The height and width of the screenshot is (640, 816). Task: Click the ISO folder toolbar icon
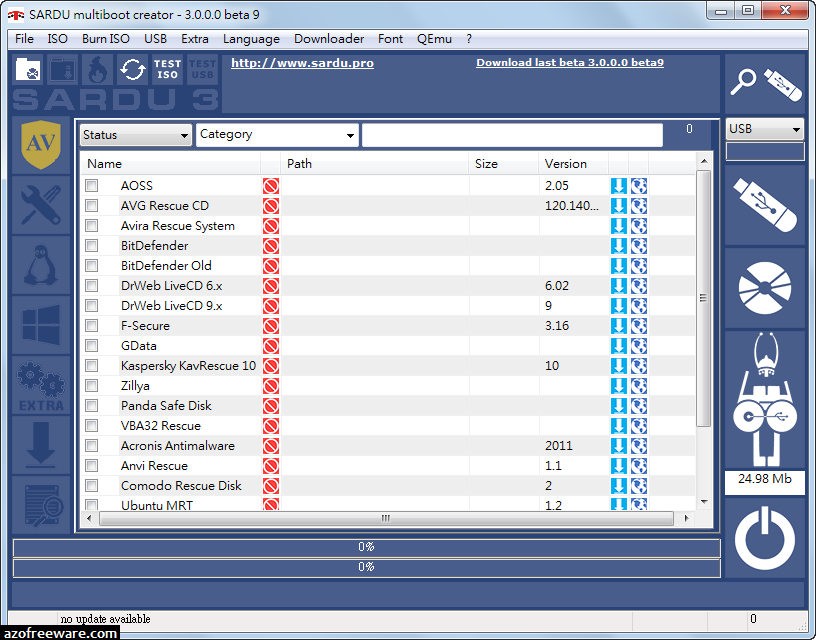[x=28, y=69]
